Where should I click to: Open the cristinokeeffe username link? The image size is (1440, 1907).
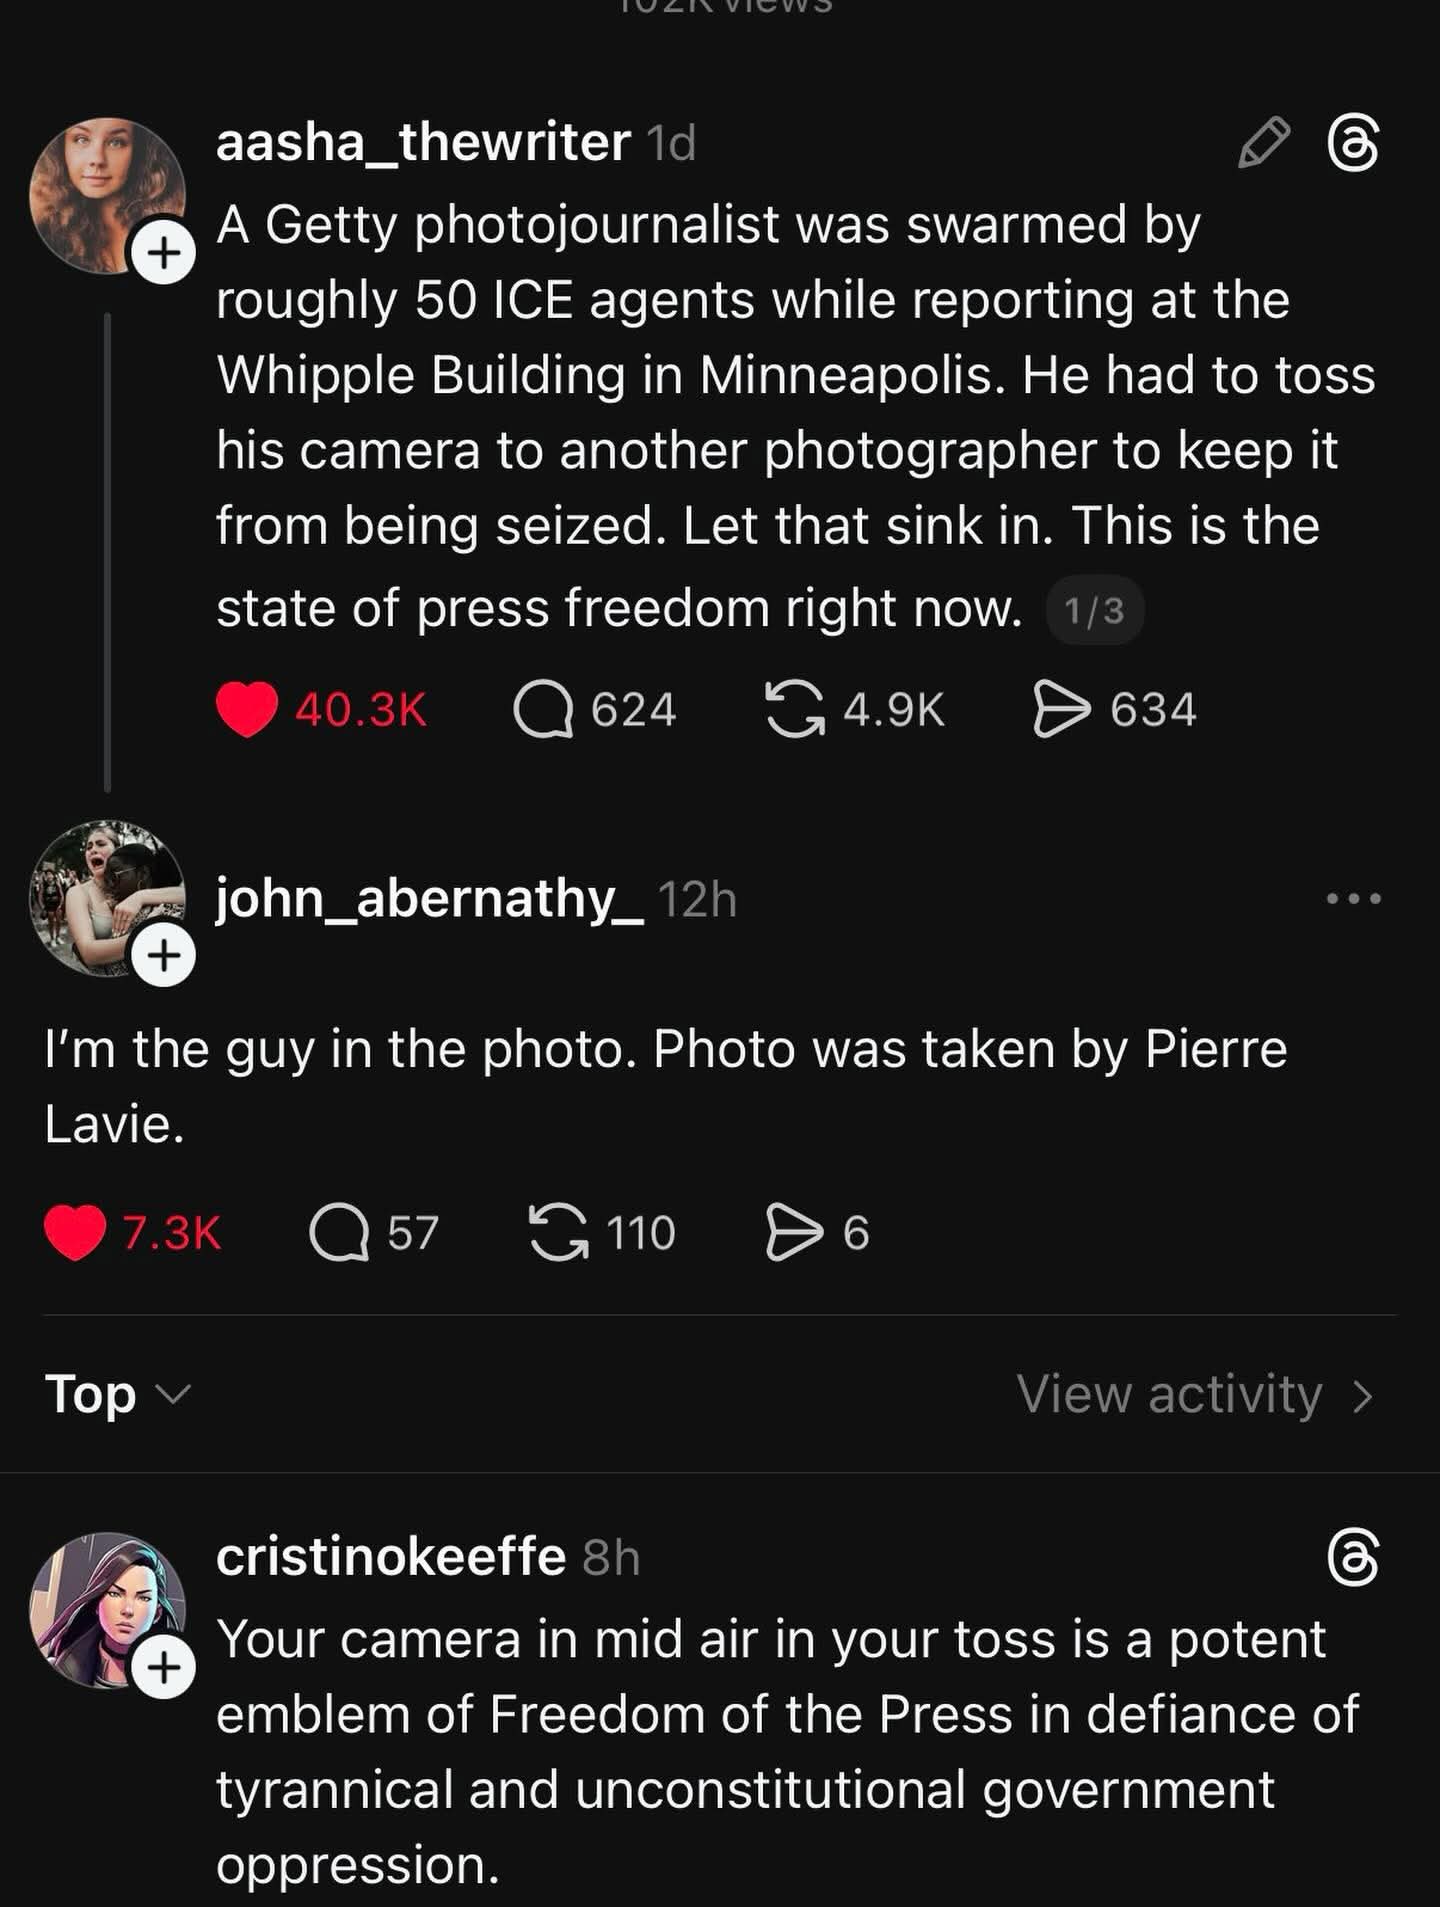391,1556
